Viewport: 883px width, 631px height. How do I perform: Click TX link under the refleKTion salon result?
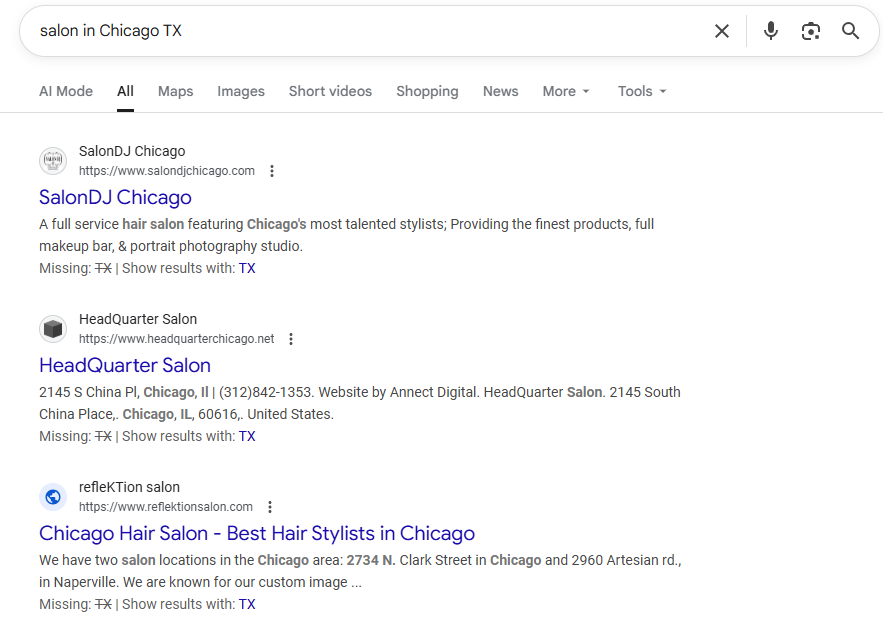tap(247, 604)
